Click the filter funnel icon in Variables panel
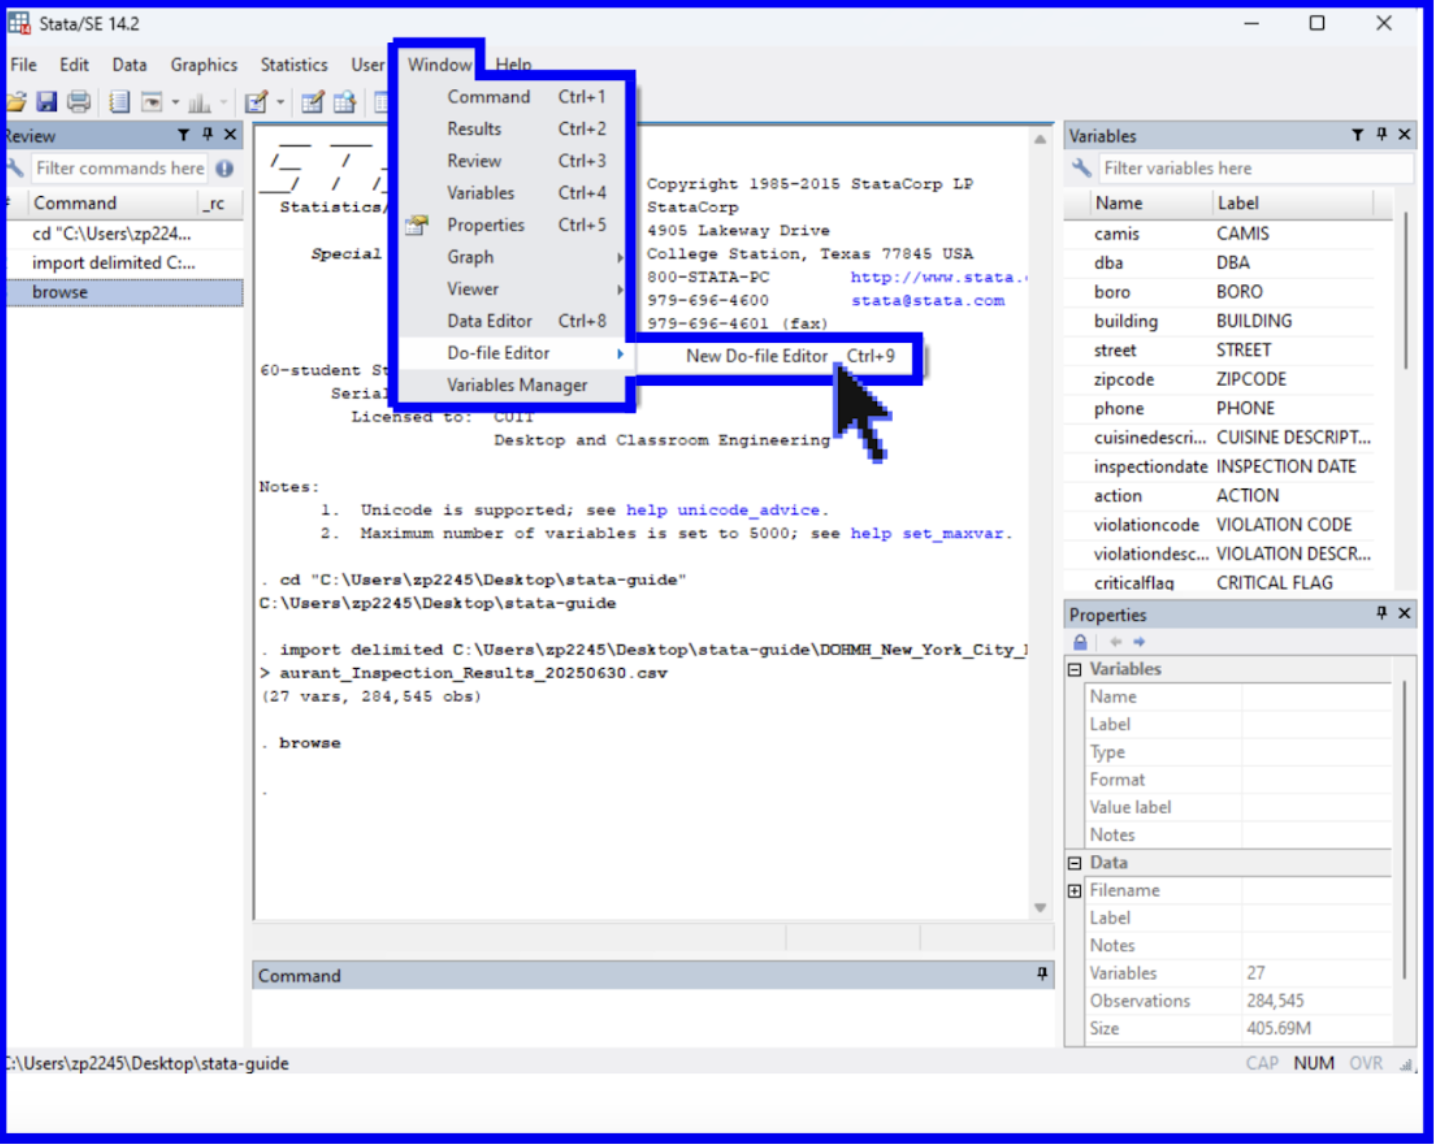Viewport: 1434px width, 1144px height. pyautogui.click(x=1357, y=135)
